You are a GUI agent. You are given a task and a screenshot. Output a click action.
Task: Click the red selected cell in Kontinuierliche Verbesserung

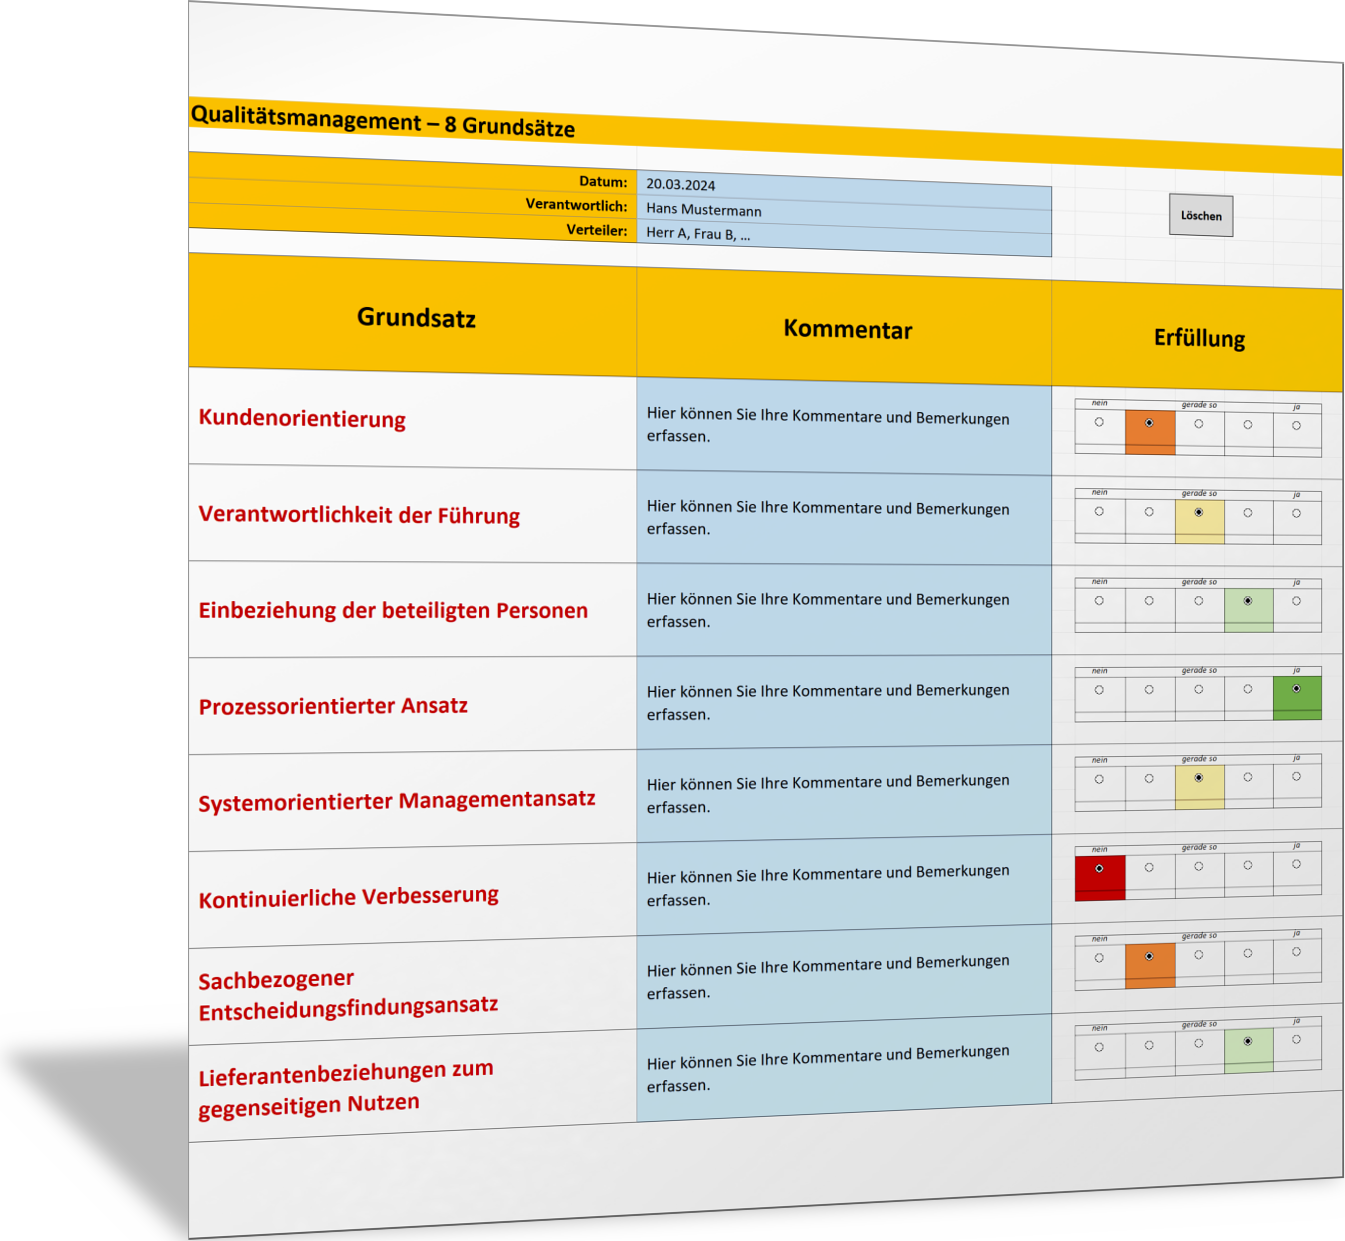click(x=1099, y=877)
